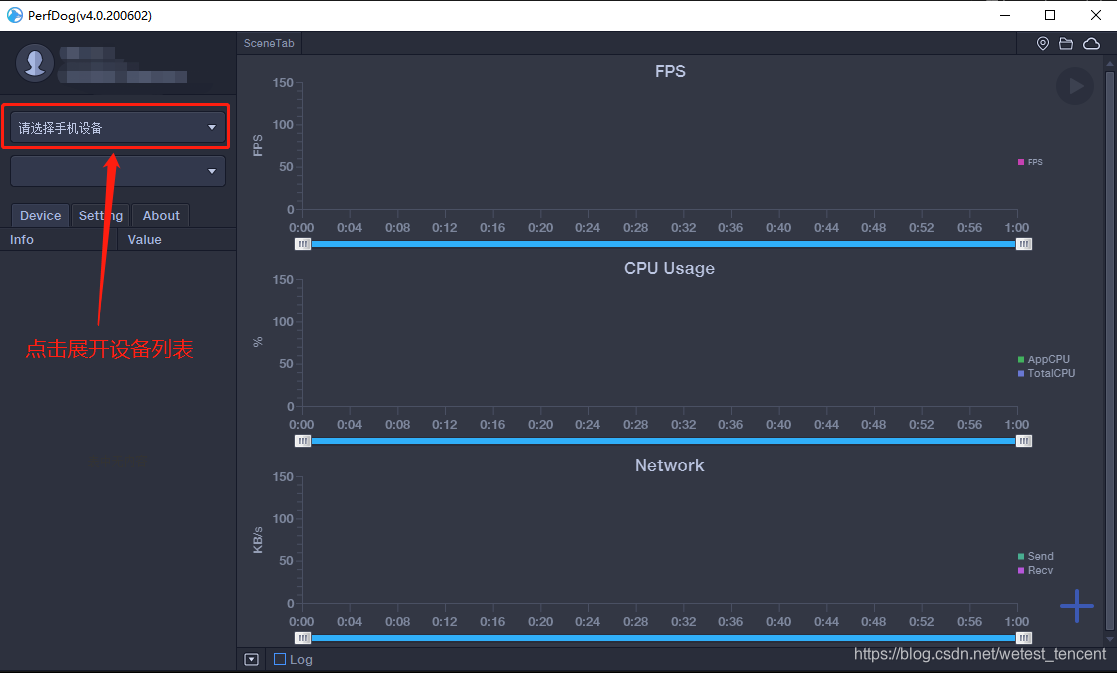This screenshot has height=673, width=1117.
Task: Select the SceneTab tab
Action: [269, 43]
